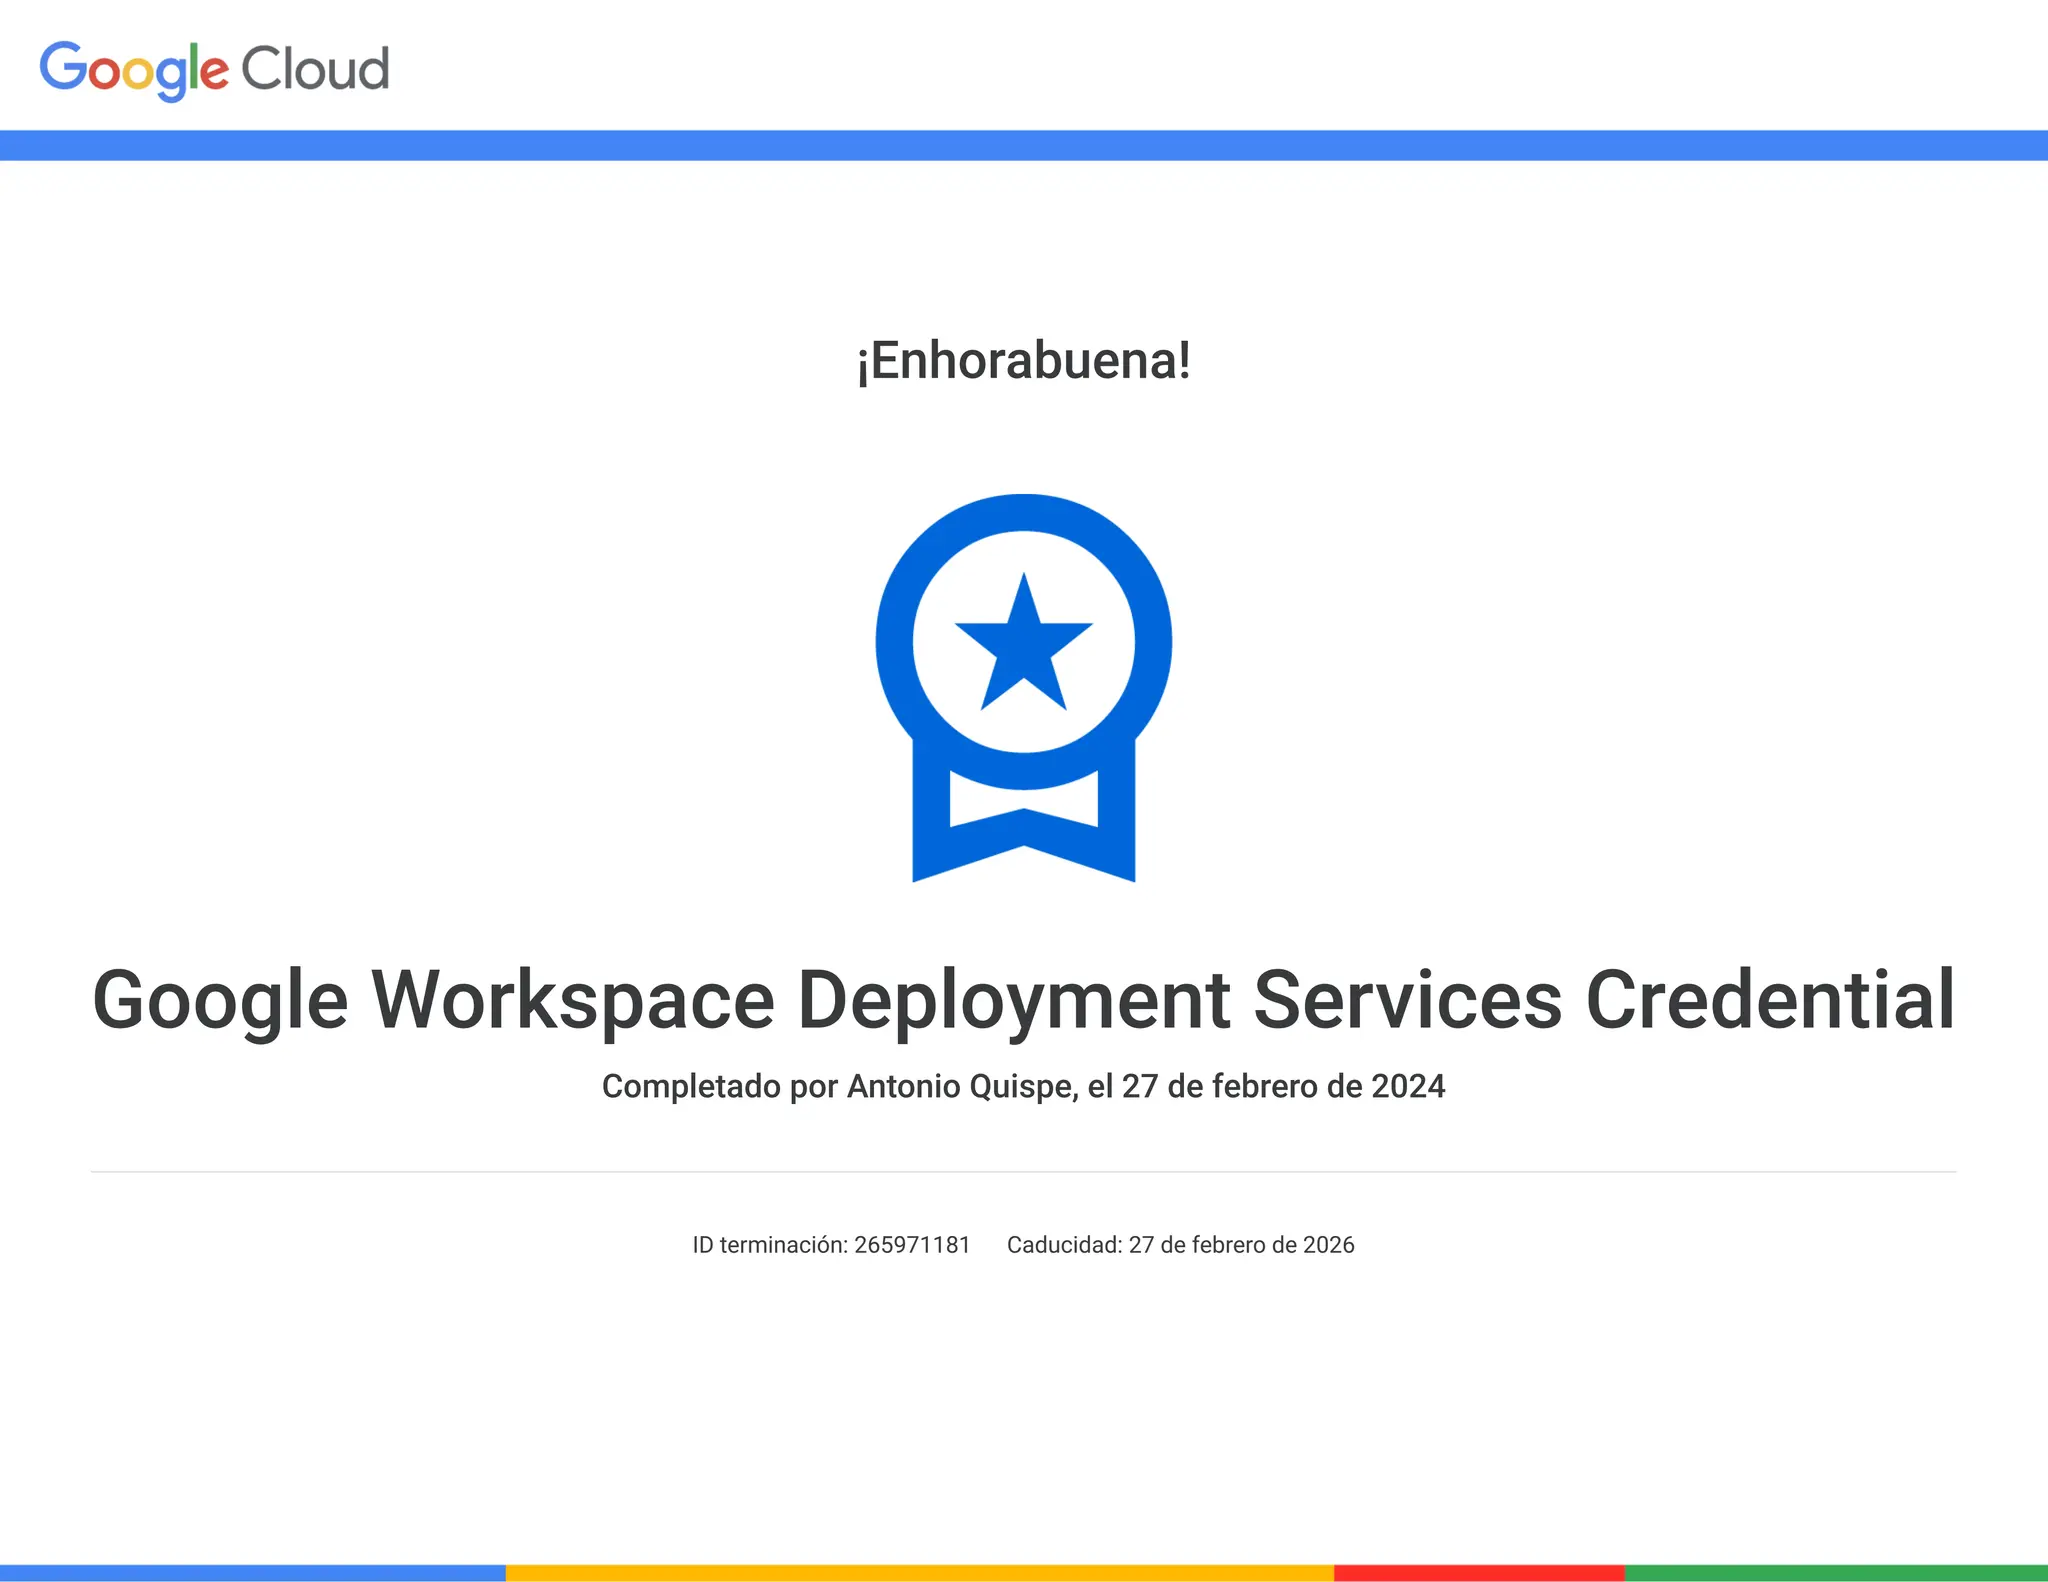
Task: Click the Completado por text
Action: point(720,1086)
